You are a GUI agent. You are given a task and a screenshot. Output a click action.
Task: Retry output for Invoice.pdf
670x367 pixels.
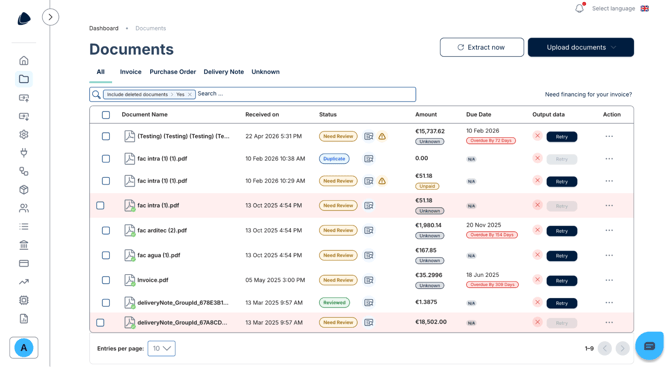pyautogui.click(x=561, y=281)
